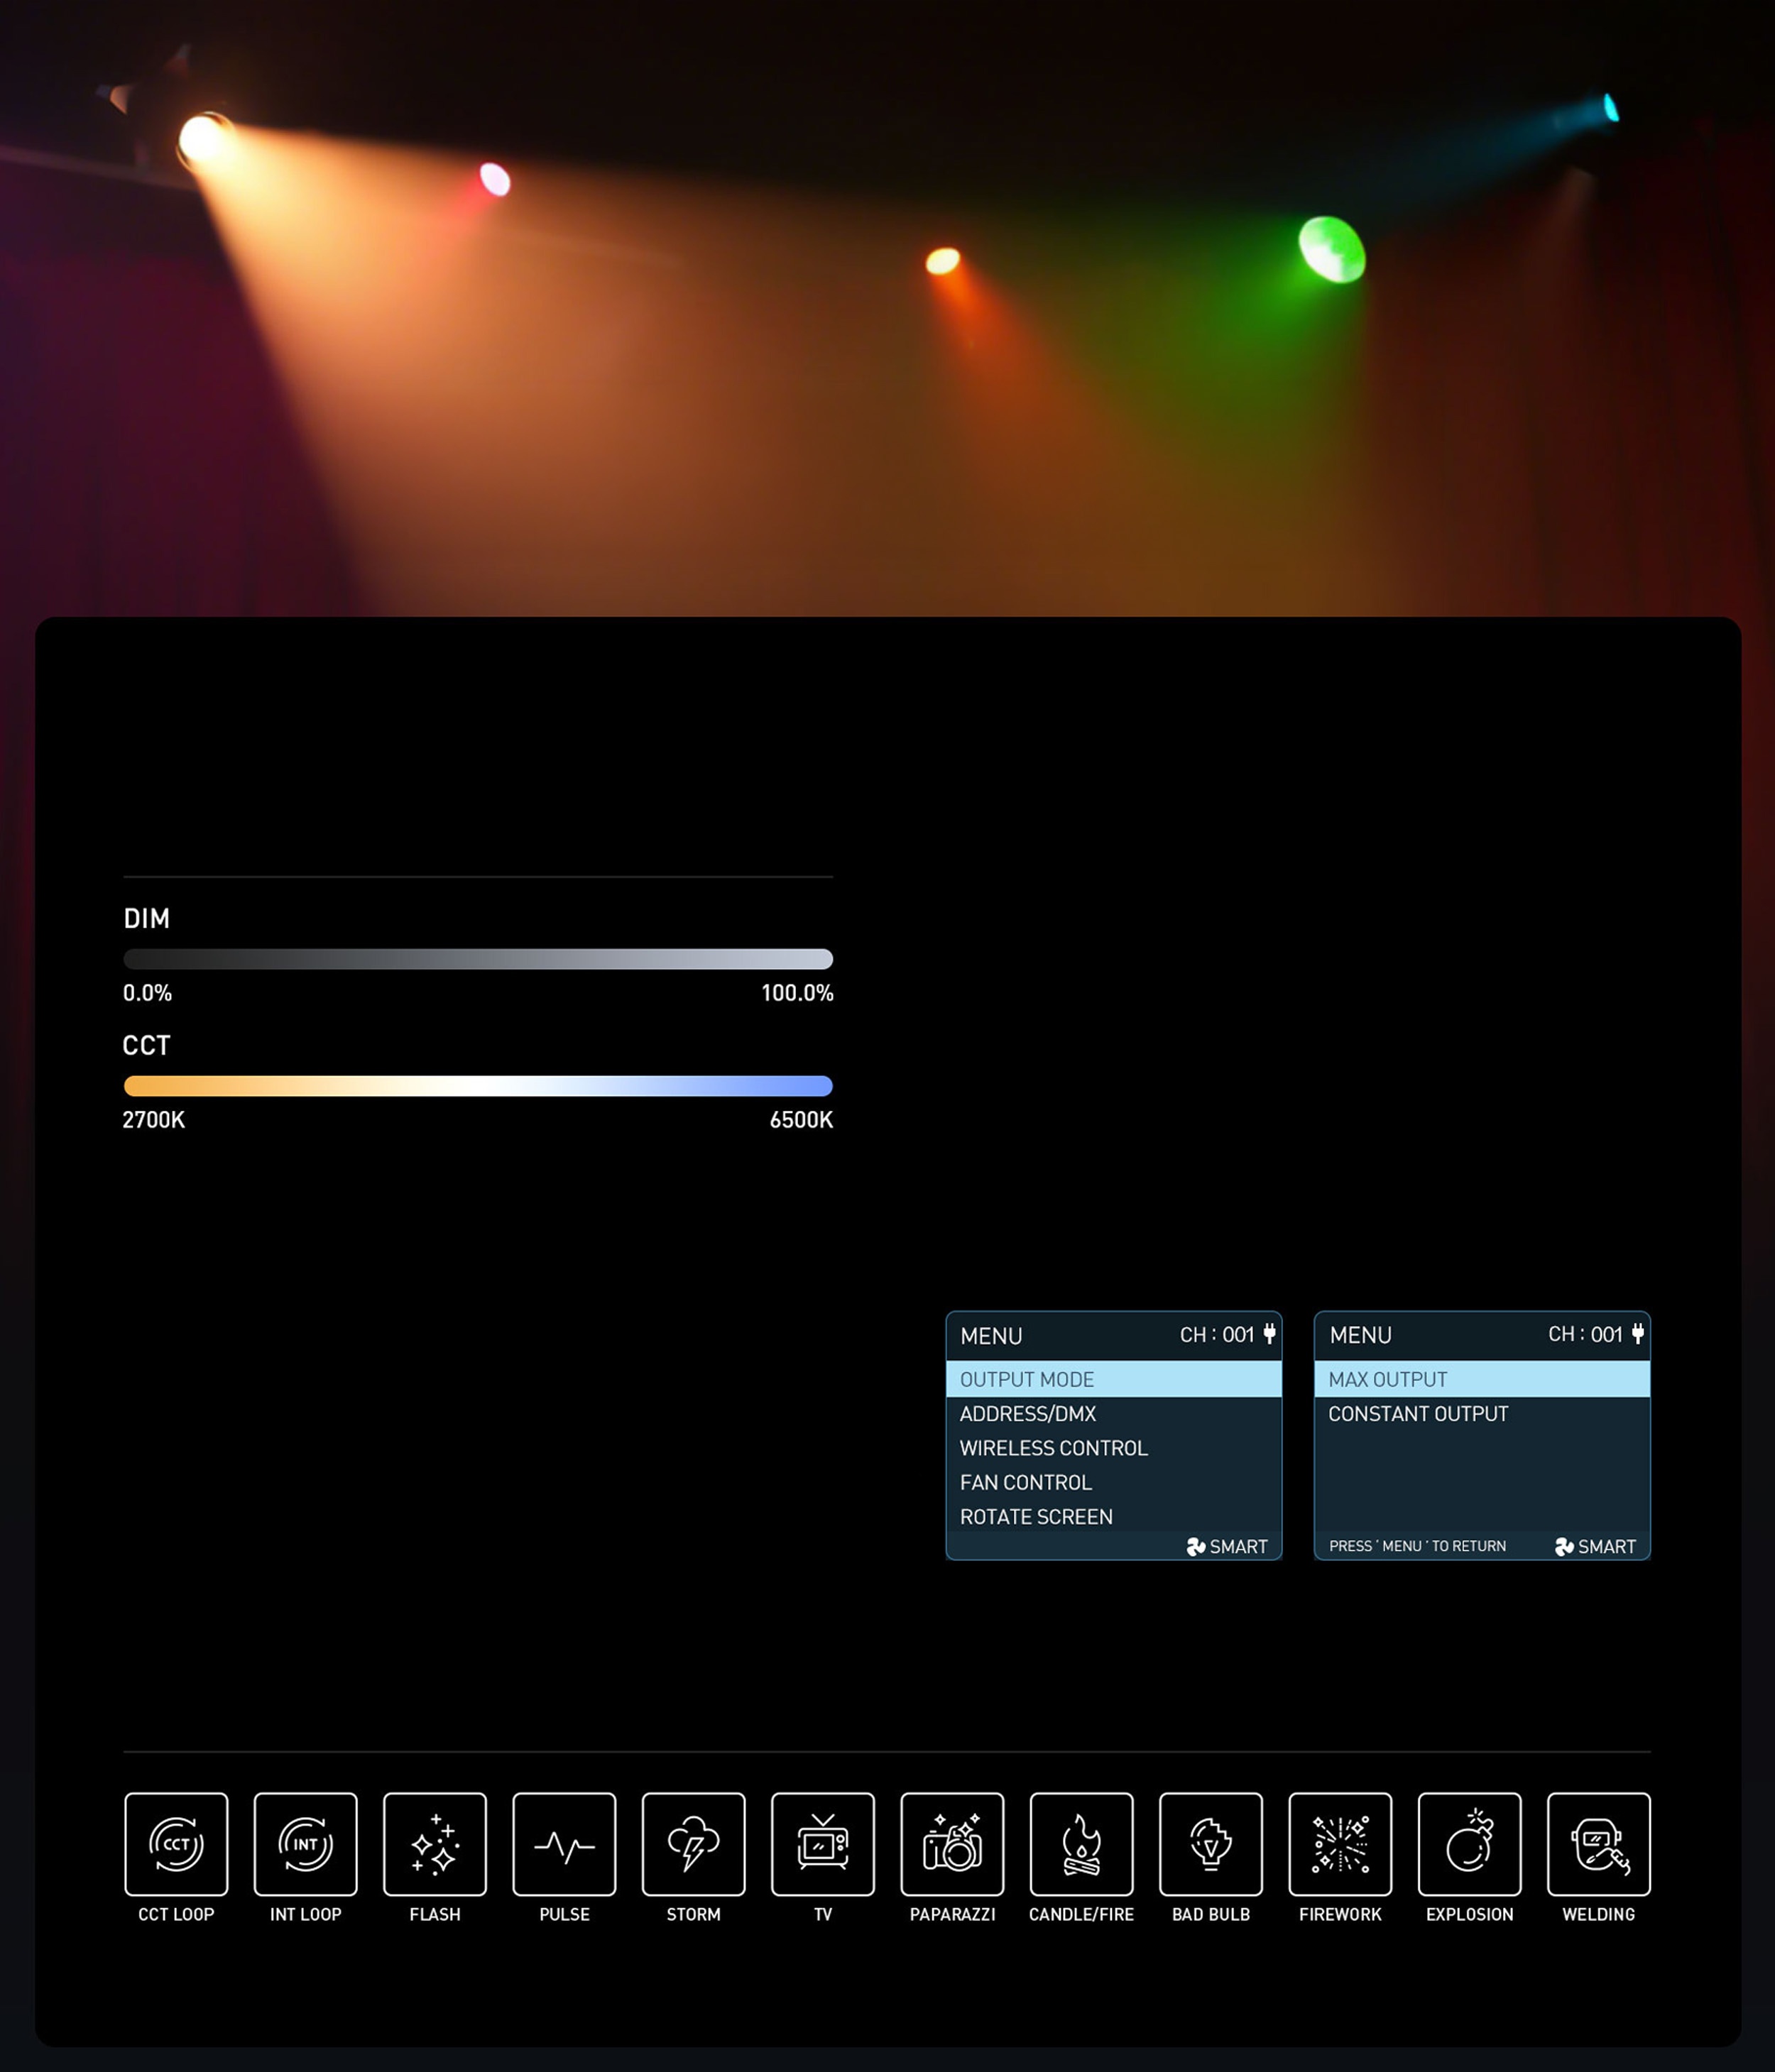Activate the PULSE waveform effect icon
1775x2072 pixels.
pos(564,1844)
